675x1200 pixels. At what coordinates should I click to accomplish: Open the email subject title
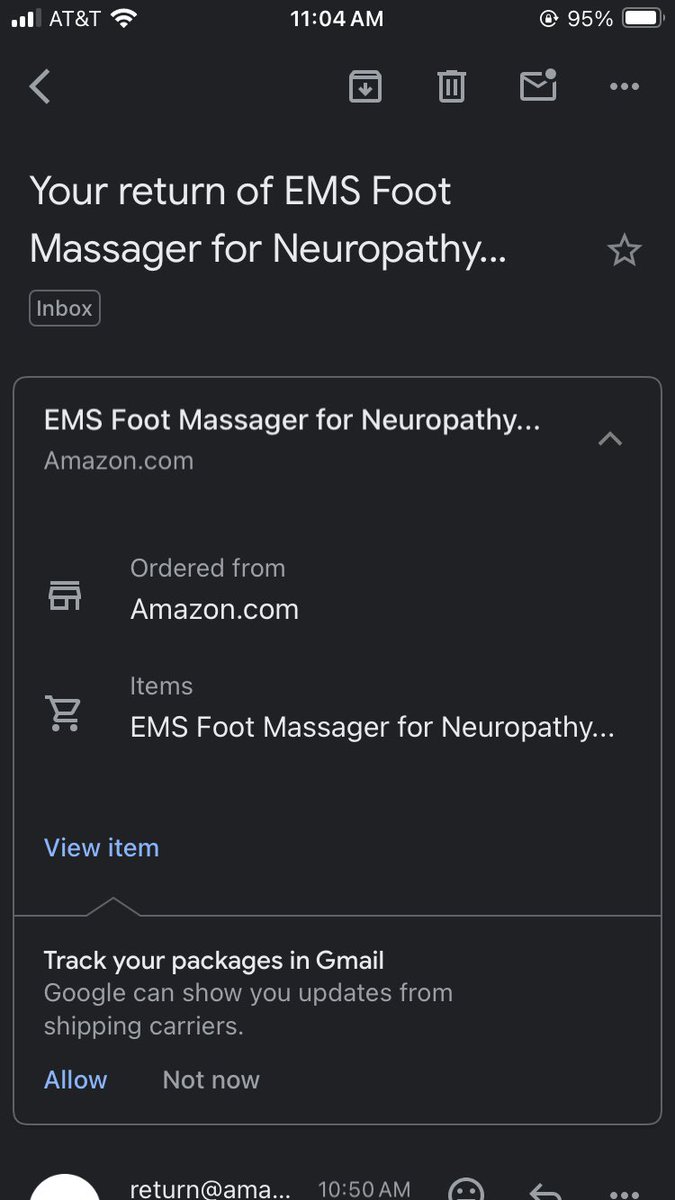(x=268, y=220)
